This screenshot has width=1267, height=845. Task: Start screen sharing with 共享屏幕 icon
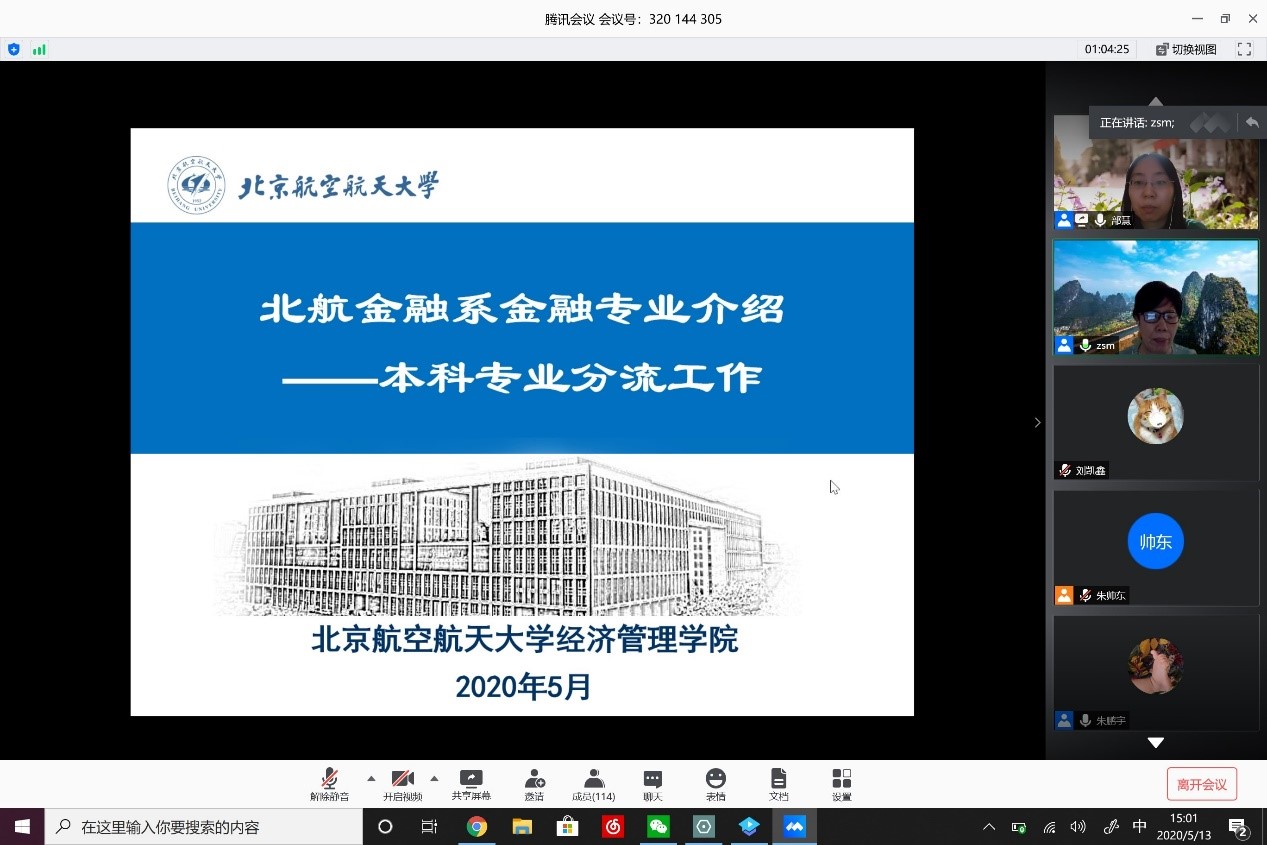(x=471, y=784)
